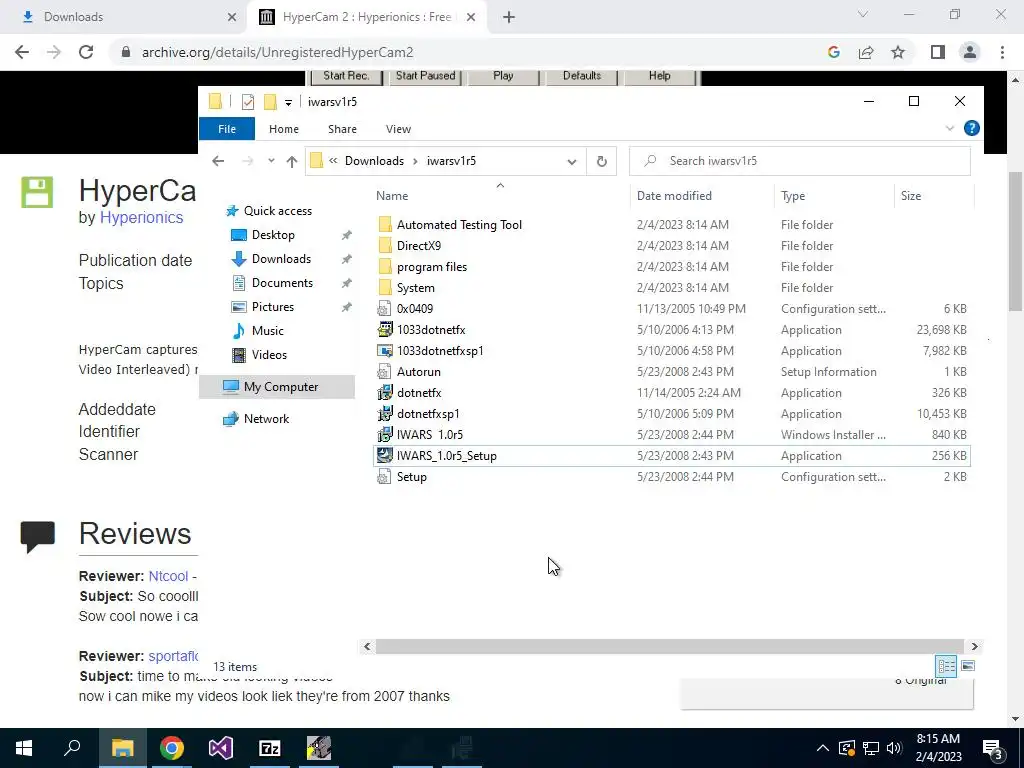Click the New folder quick access toolbar icon
The image size is (1024, 768).
click(x=270, y=102)
